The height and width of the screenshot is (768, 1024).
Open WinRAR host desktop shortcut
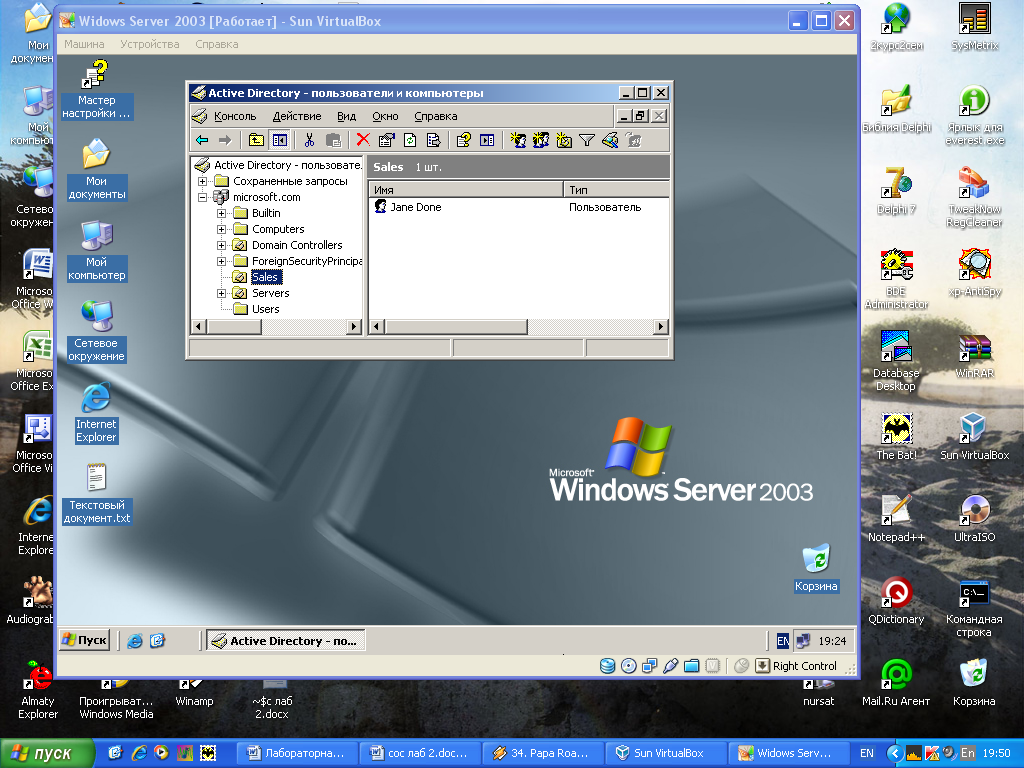pyautogui.click(x=974, y=355)
